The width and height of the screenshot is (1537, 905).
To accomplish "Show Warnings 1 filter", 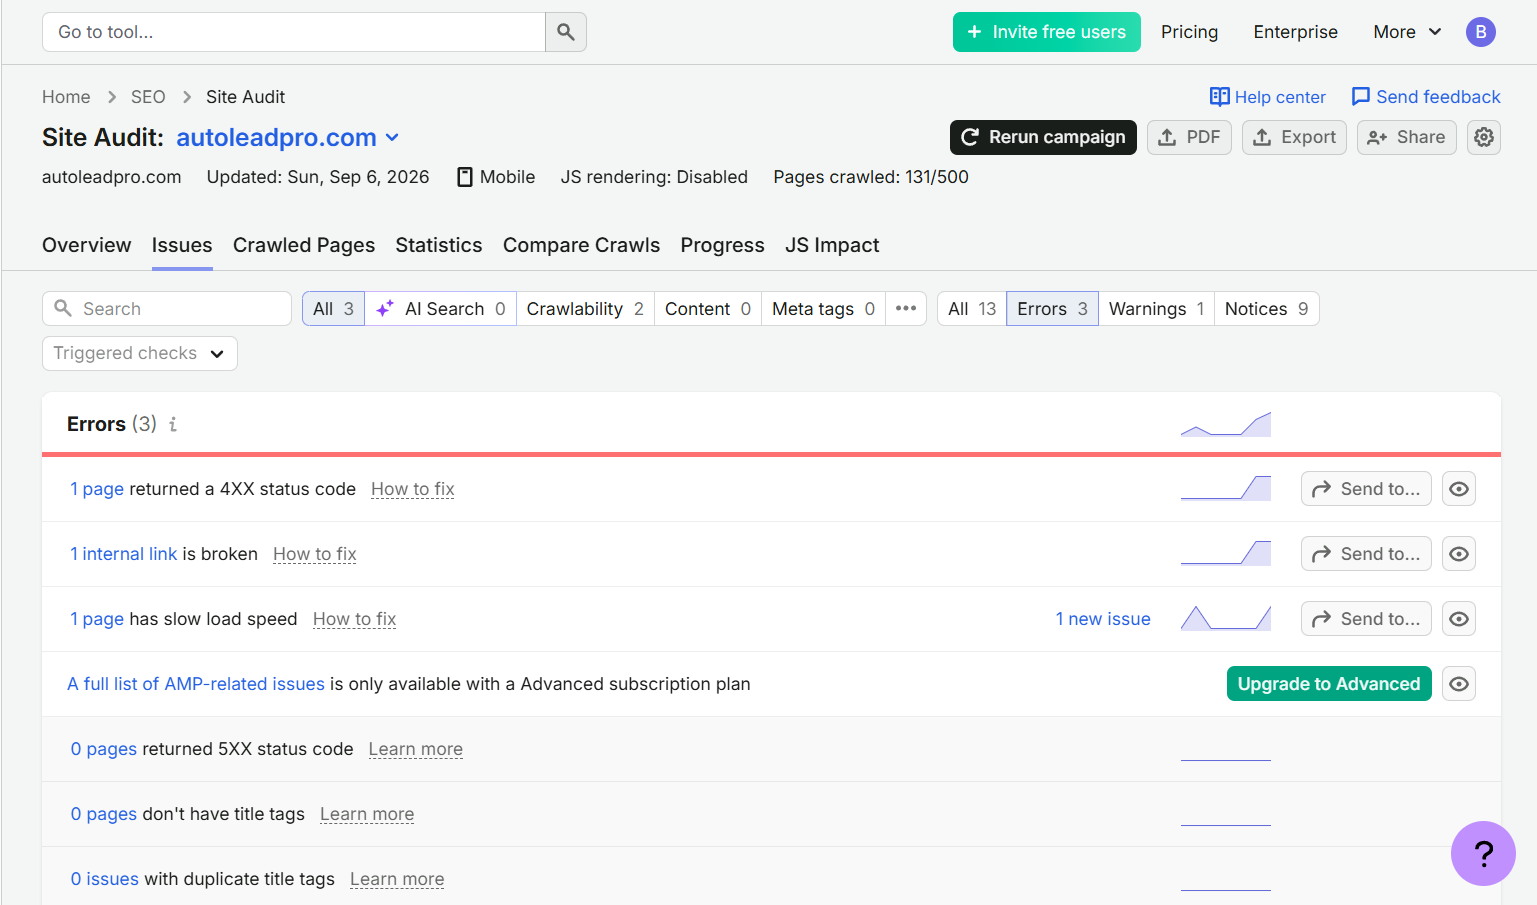I will click(1157, 309).
